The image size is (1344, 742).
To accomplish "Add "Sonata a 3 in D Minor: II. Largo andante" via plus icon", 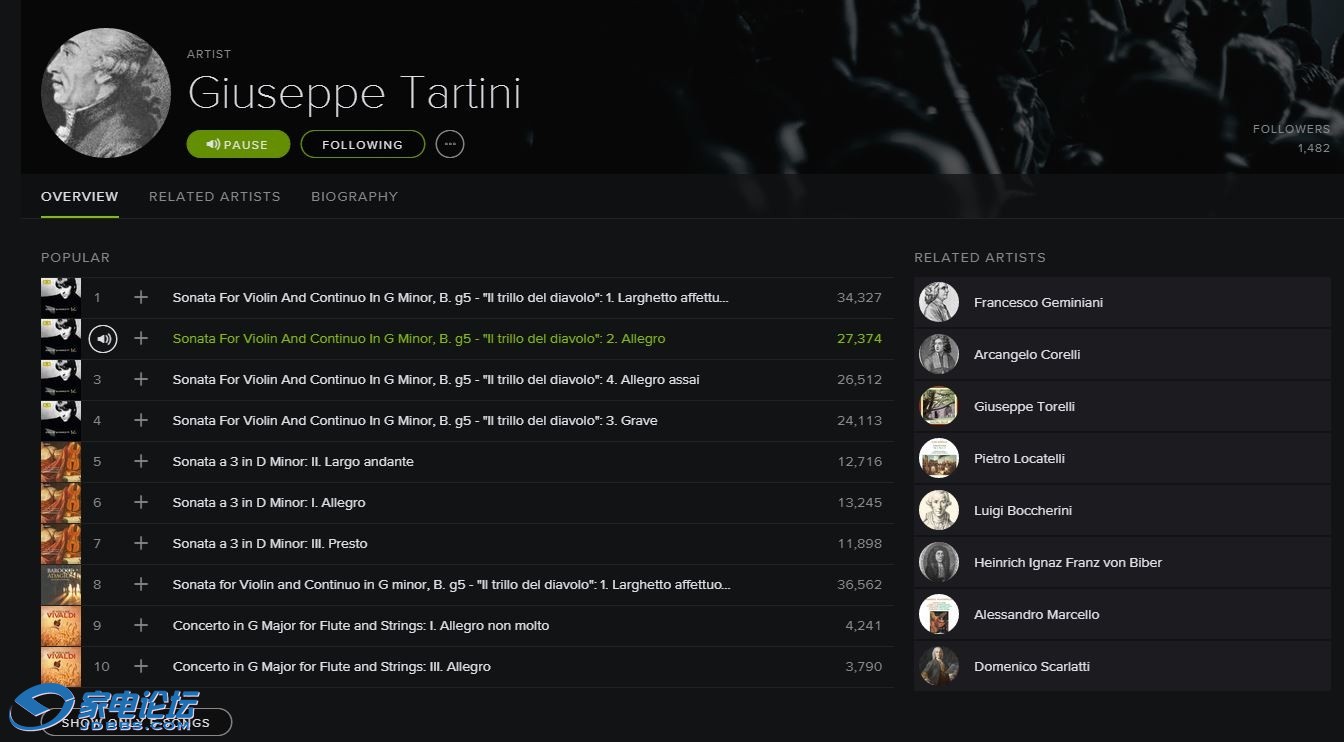I will 140,461.
